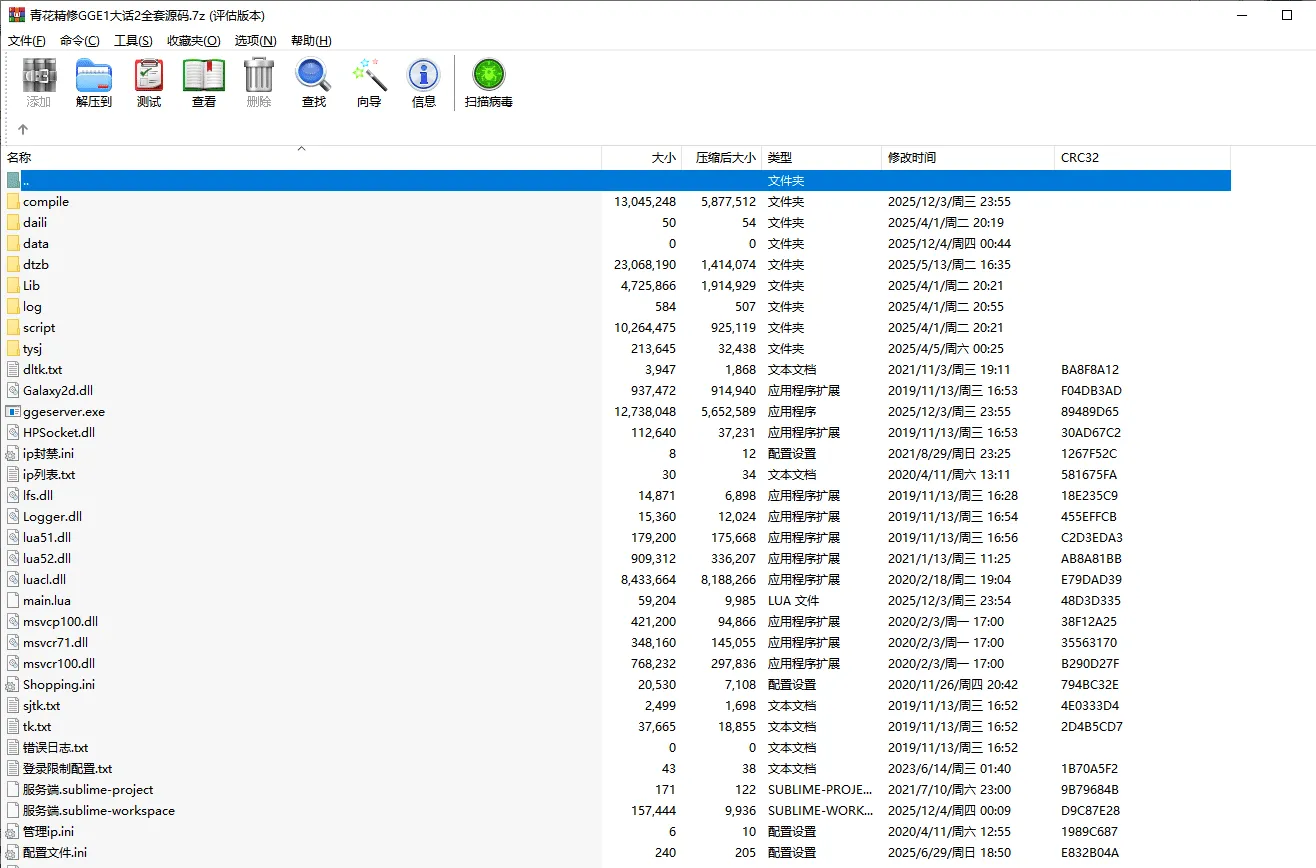Screen dimensions: 1316x868
Task: Open the 向导 (Wizard) wand icon
Action: [369, 75]
